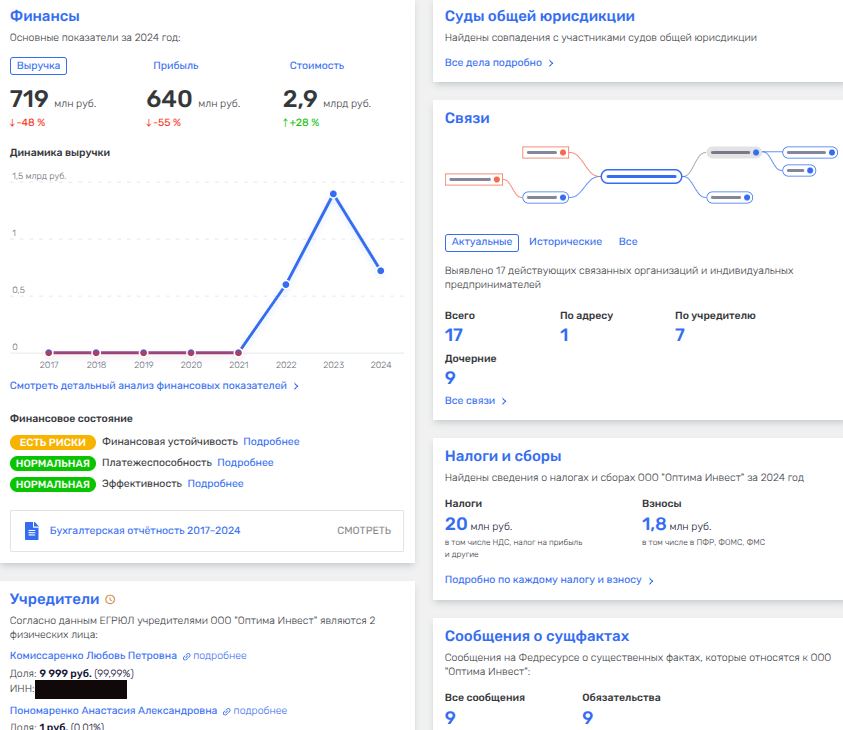Click the clock icon next to Учредители
Screen dimensions: 843x730
tap(111, 600)
